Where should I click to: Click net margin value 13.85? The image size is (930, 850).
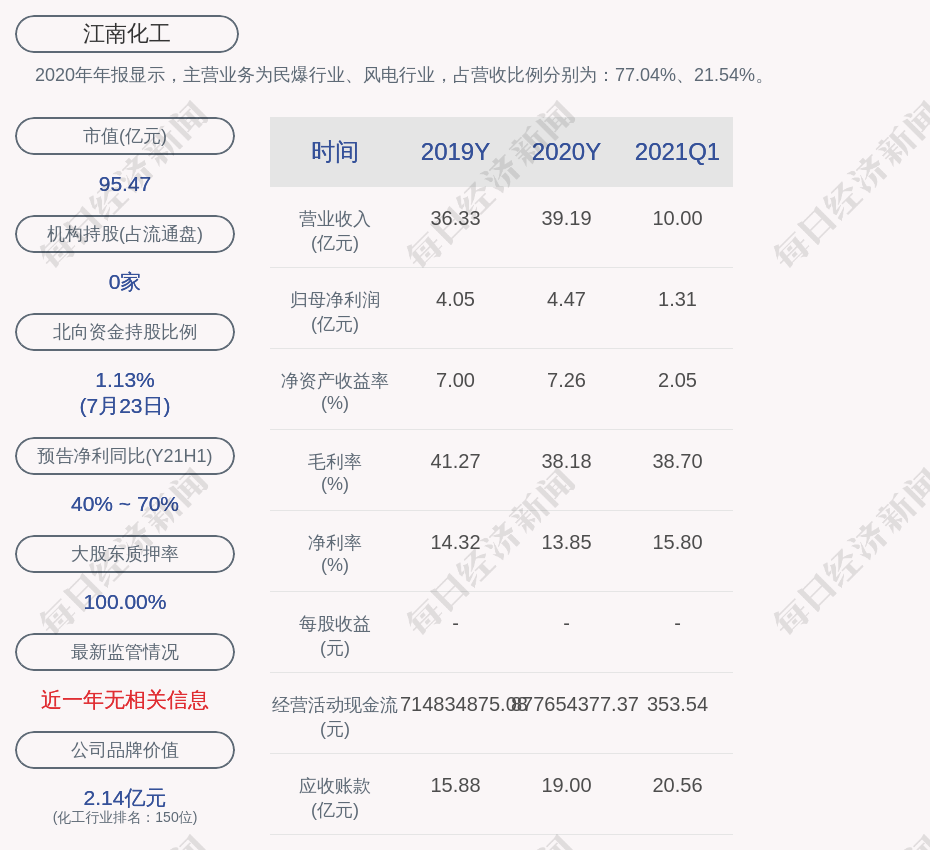click(x=566, y=542)
